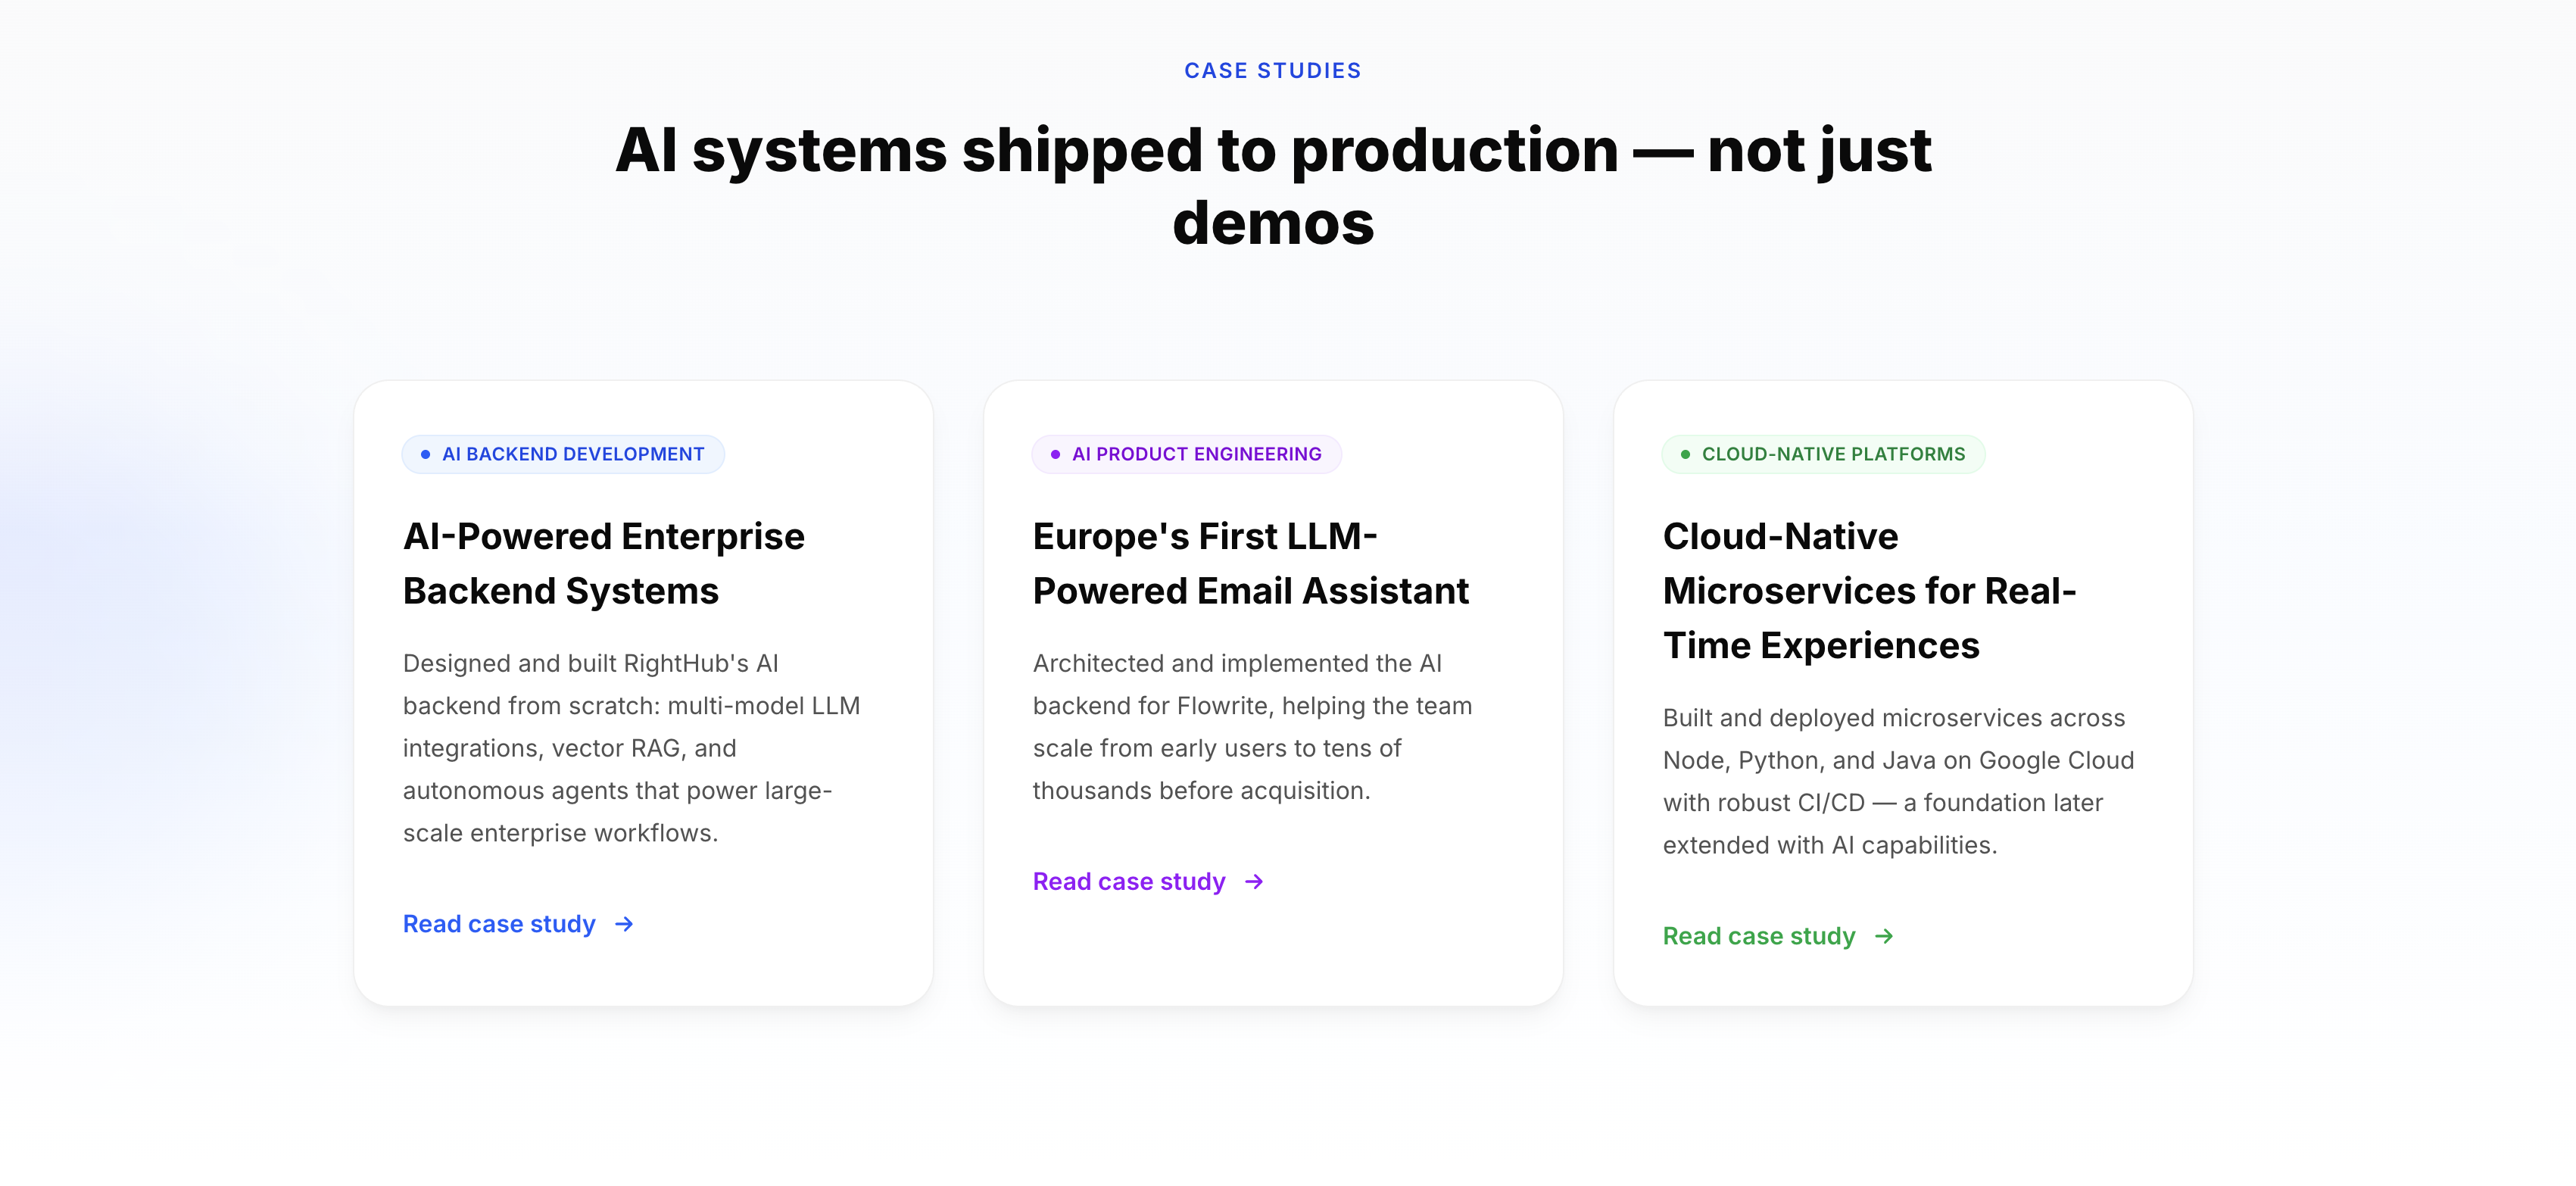Click the green dot in Cloud-Native Platforms badge
Viewport: 2576px width, 1186px height.
(1685, 454)
